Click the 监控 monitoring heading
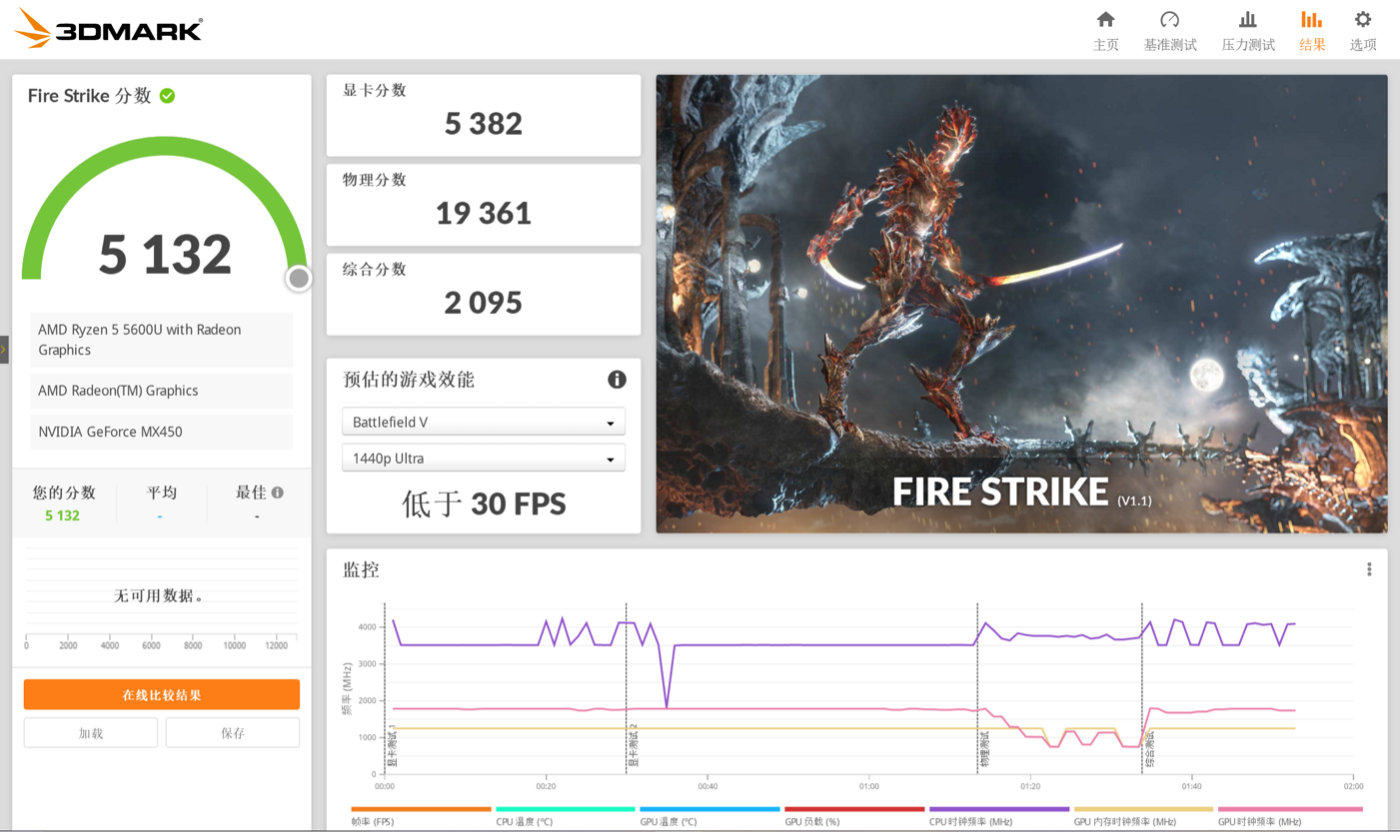 361,570
